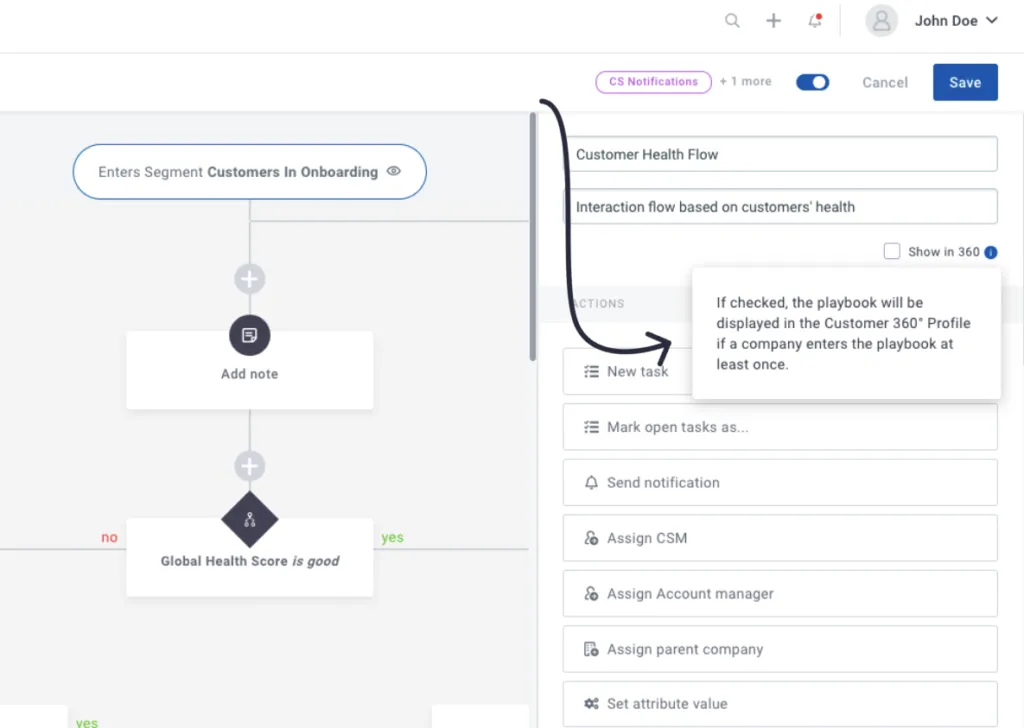1024x728 pixels.
Task: Open the Add note step icon
Action: [249, 335]
